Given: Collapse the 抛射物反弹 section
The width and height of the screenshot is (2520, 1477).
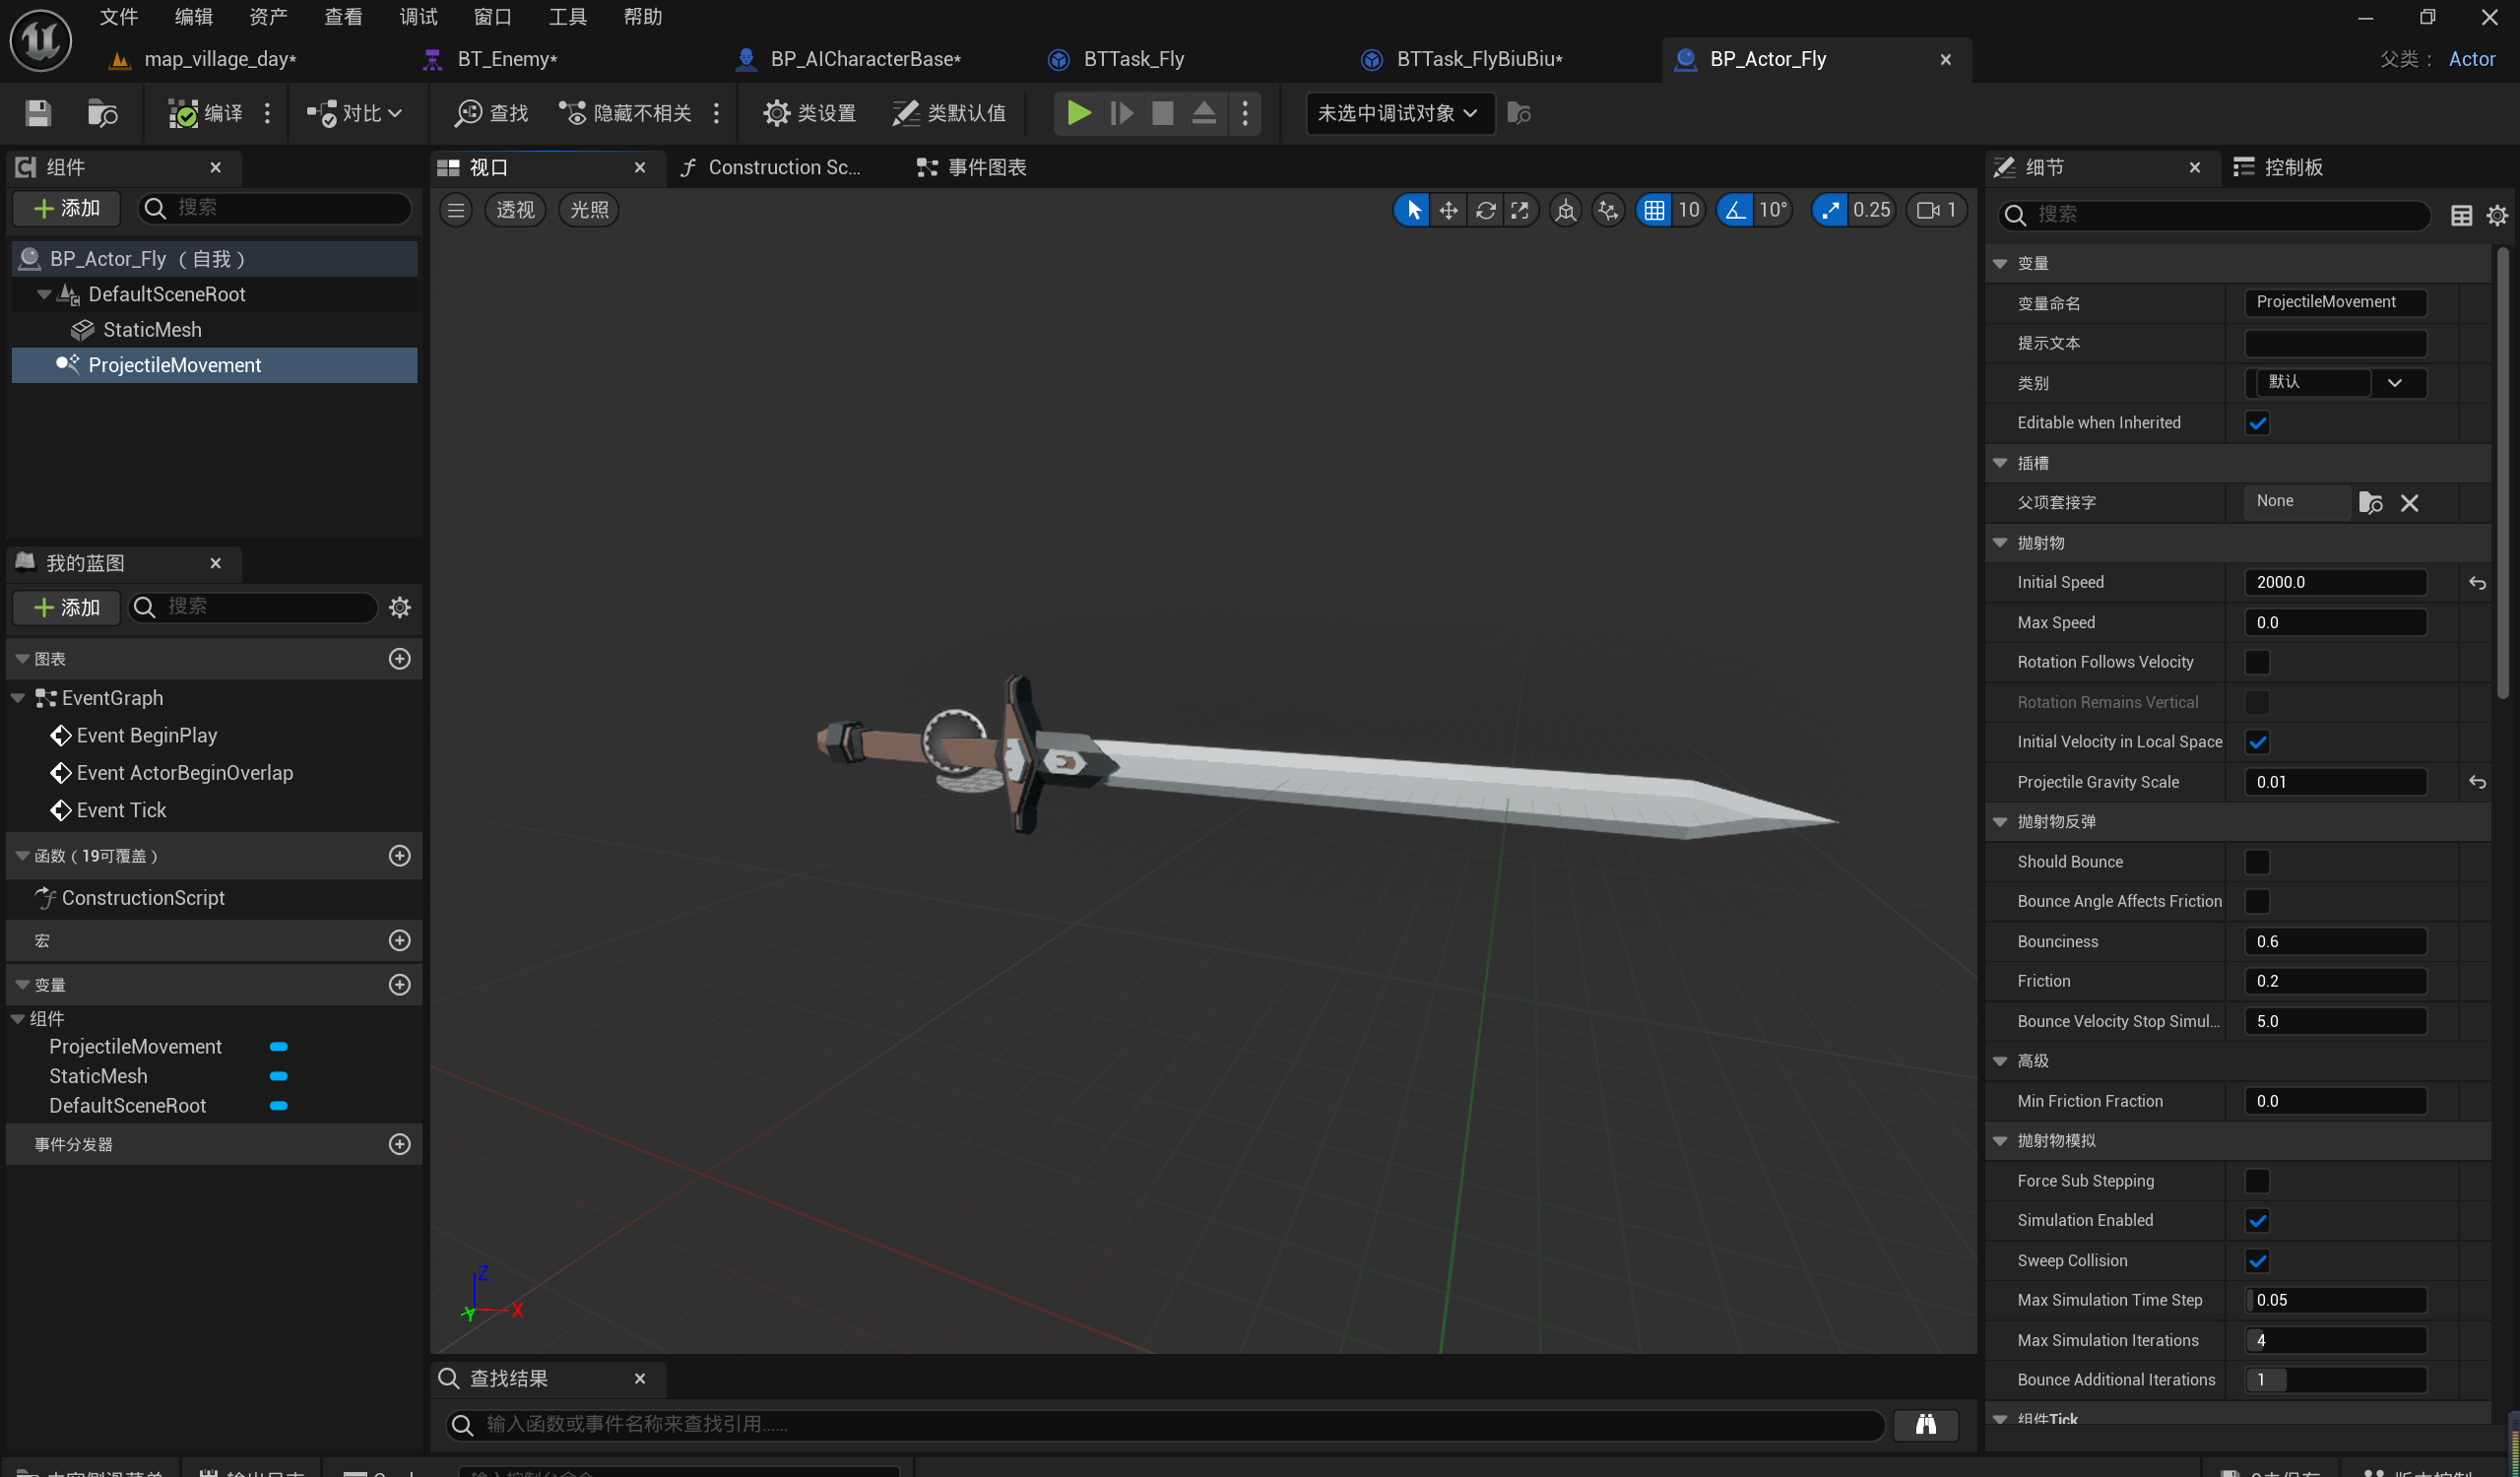Looking at the screenshot, I should [x=2000, y=822].
